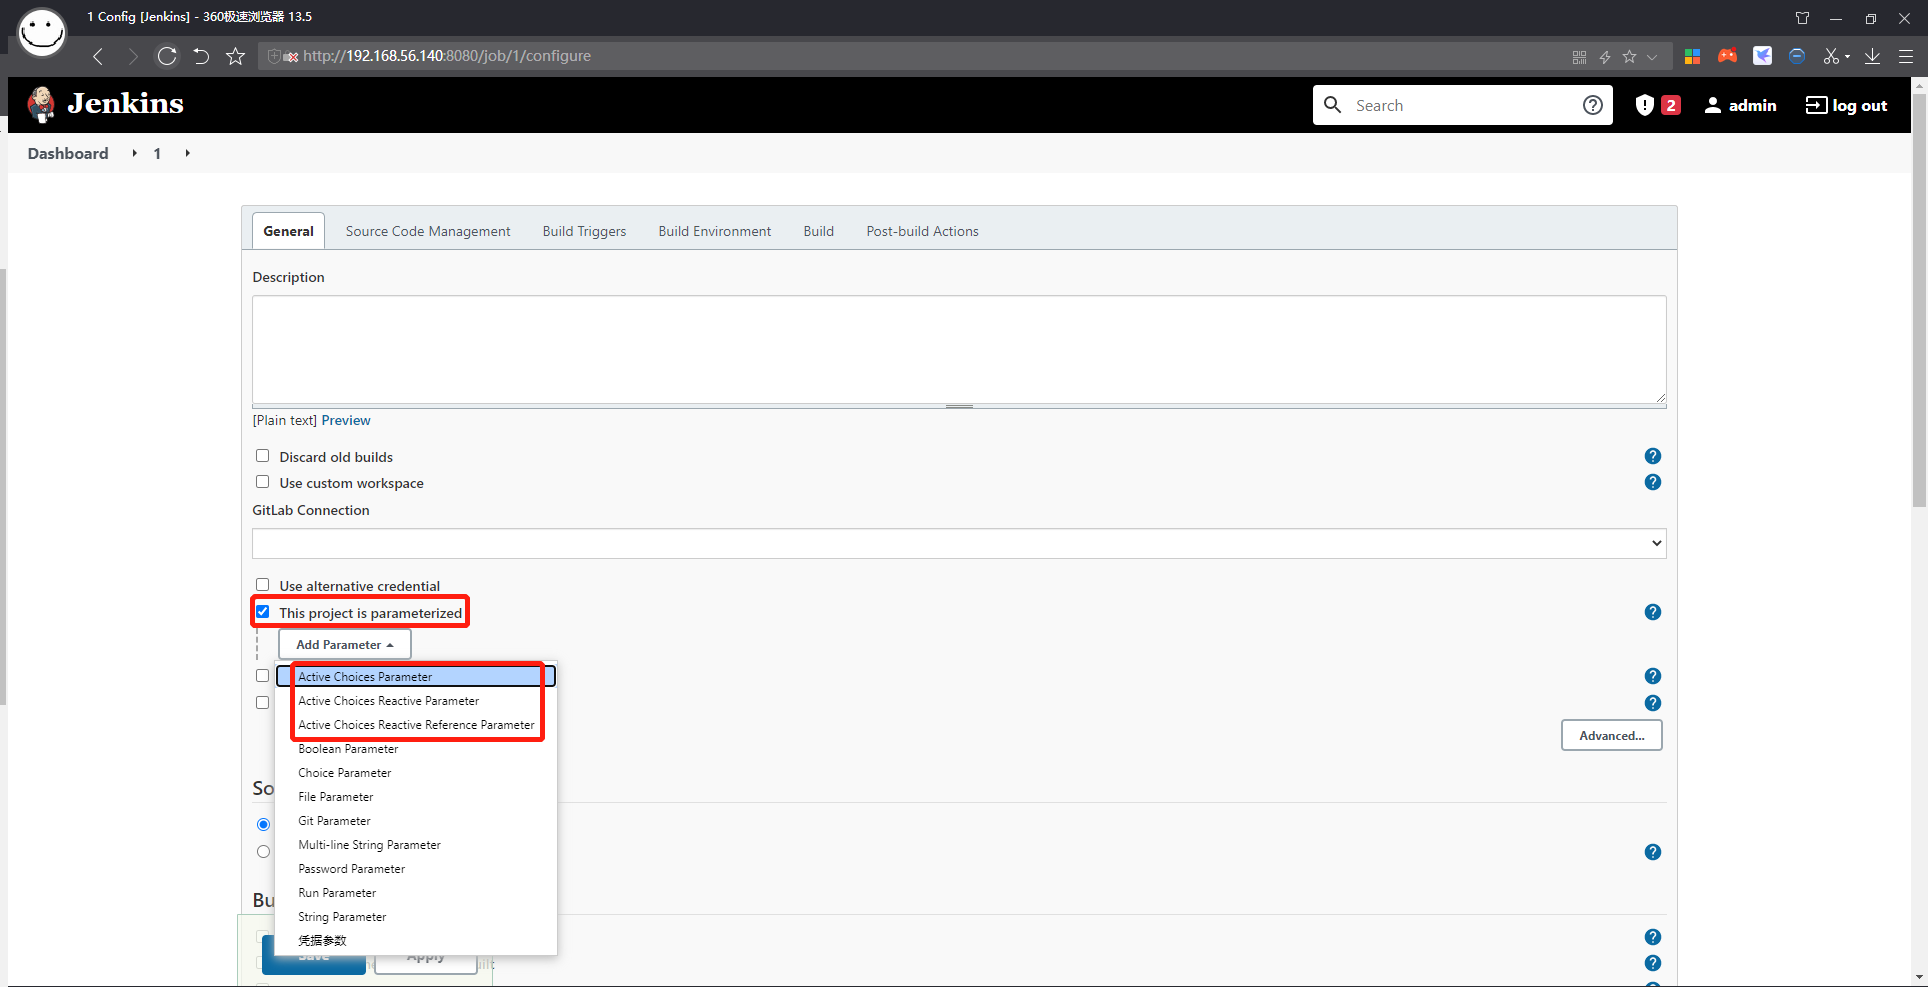This screenshot has height=987, width=1928.
Task: Click the undo close tab icon
Action: click(201, 56)
